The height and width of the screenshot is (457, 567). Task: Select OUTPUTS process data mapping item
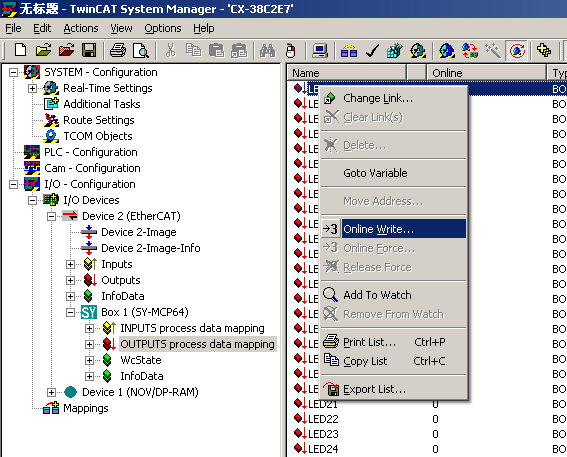[197, 344]
